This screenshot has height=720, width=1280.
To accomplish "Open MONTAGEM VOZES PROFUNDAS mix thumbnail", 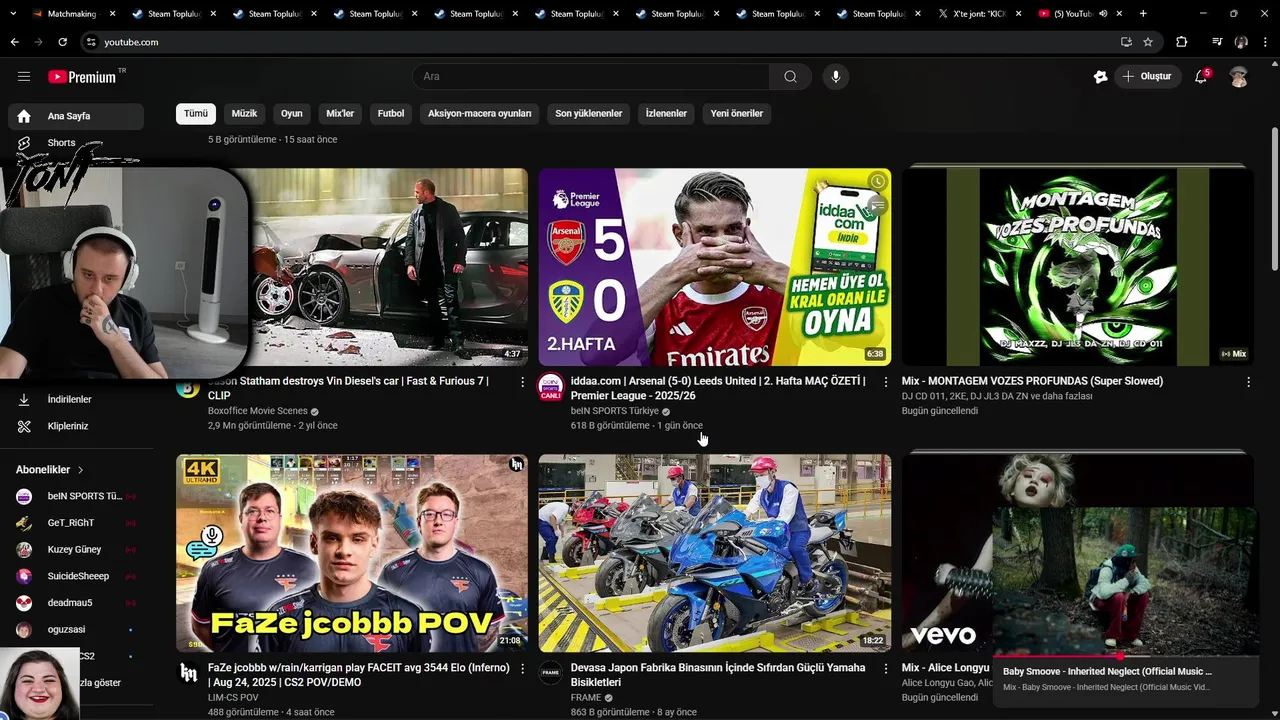I will (x=1077, y=267).
